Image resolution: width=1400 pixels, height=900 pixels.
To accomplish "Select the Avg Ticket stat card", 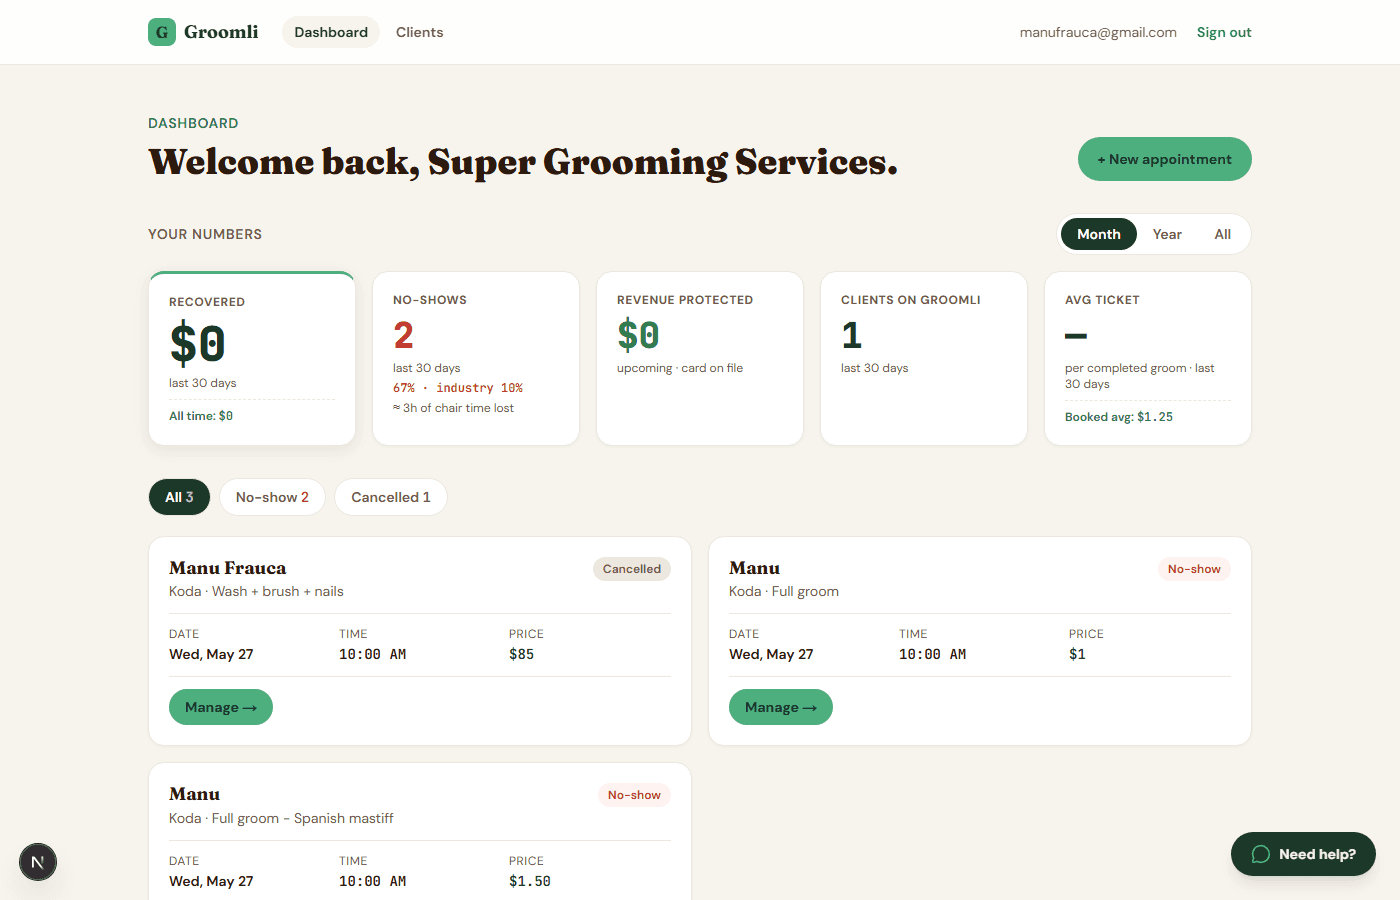I will [x=1148, y=358].
